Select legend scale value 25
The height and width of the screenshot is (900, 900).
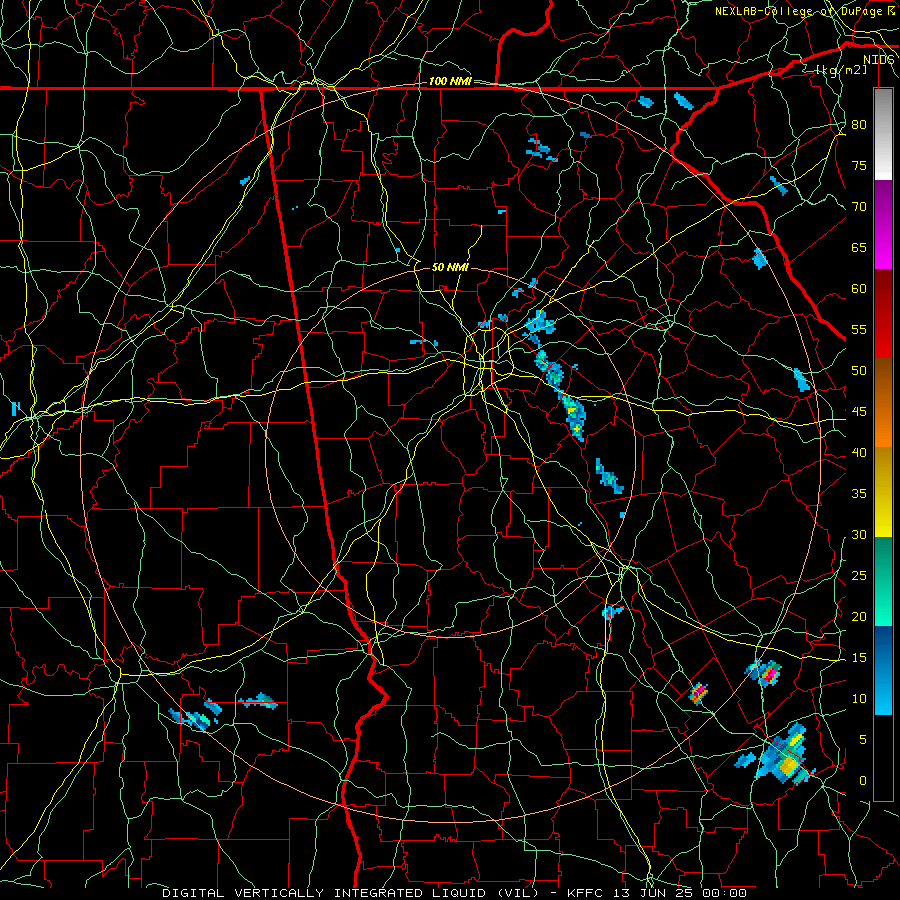point(859,576)
